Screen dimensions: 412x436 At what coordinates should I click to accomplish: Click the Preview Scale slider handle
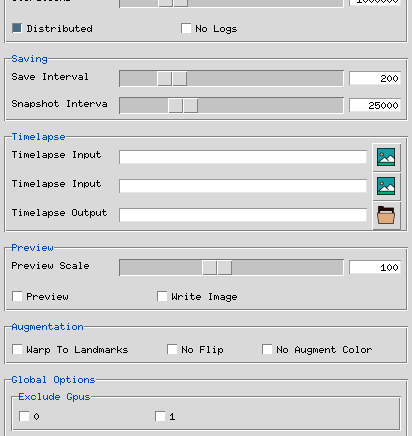[x=217, y=268]
